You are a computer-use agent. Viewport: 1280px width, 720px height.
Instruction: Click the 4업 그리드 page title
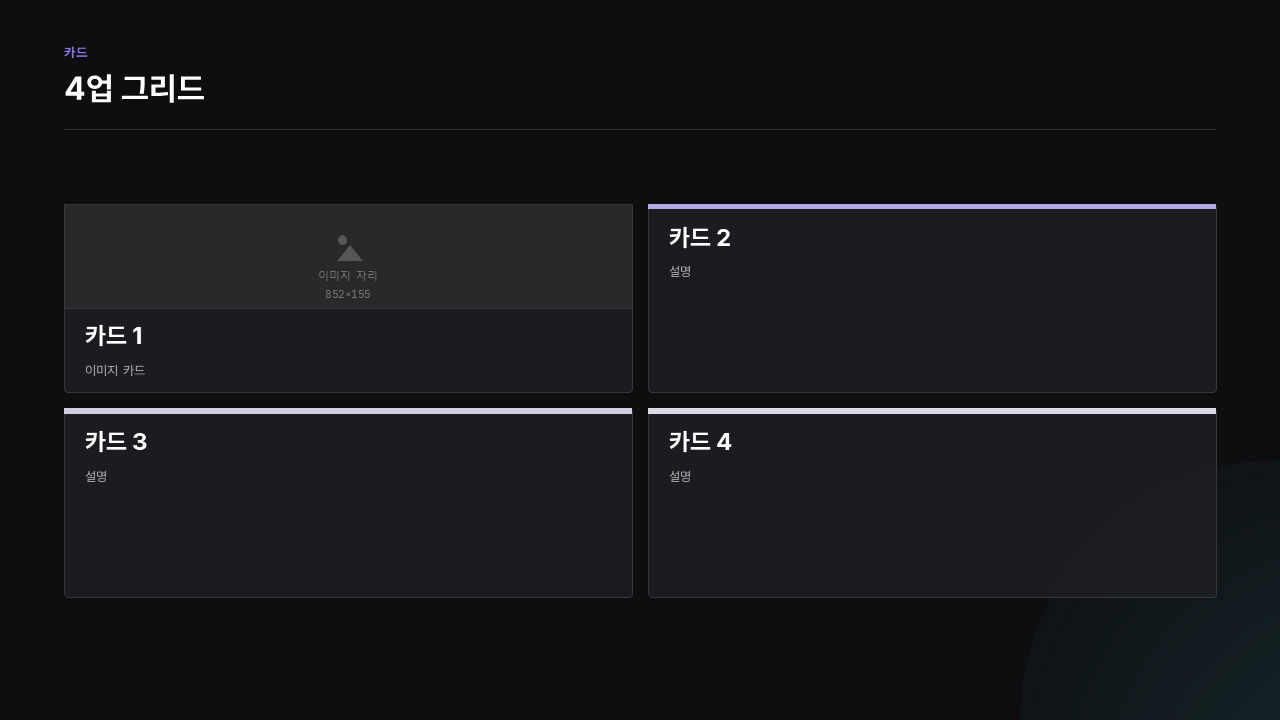(x=134, y=88)
